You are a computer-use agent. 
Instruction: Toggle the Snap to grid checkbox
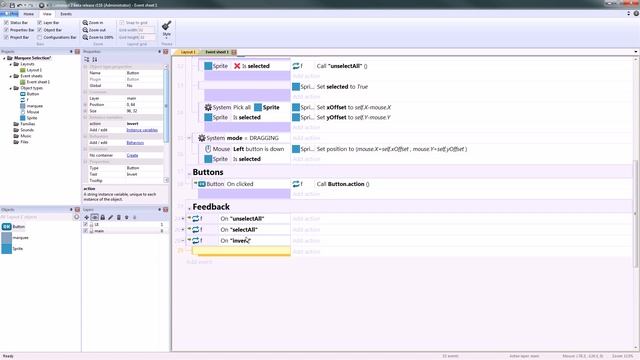tap(122, 23)
